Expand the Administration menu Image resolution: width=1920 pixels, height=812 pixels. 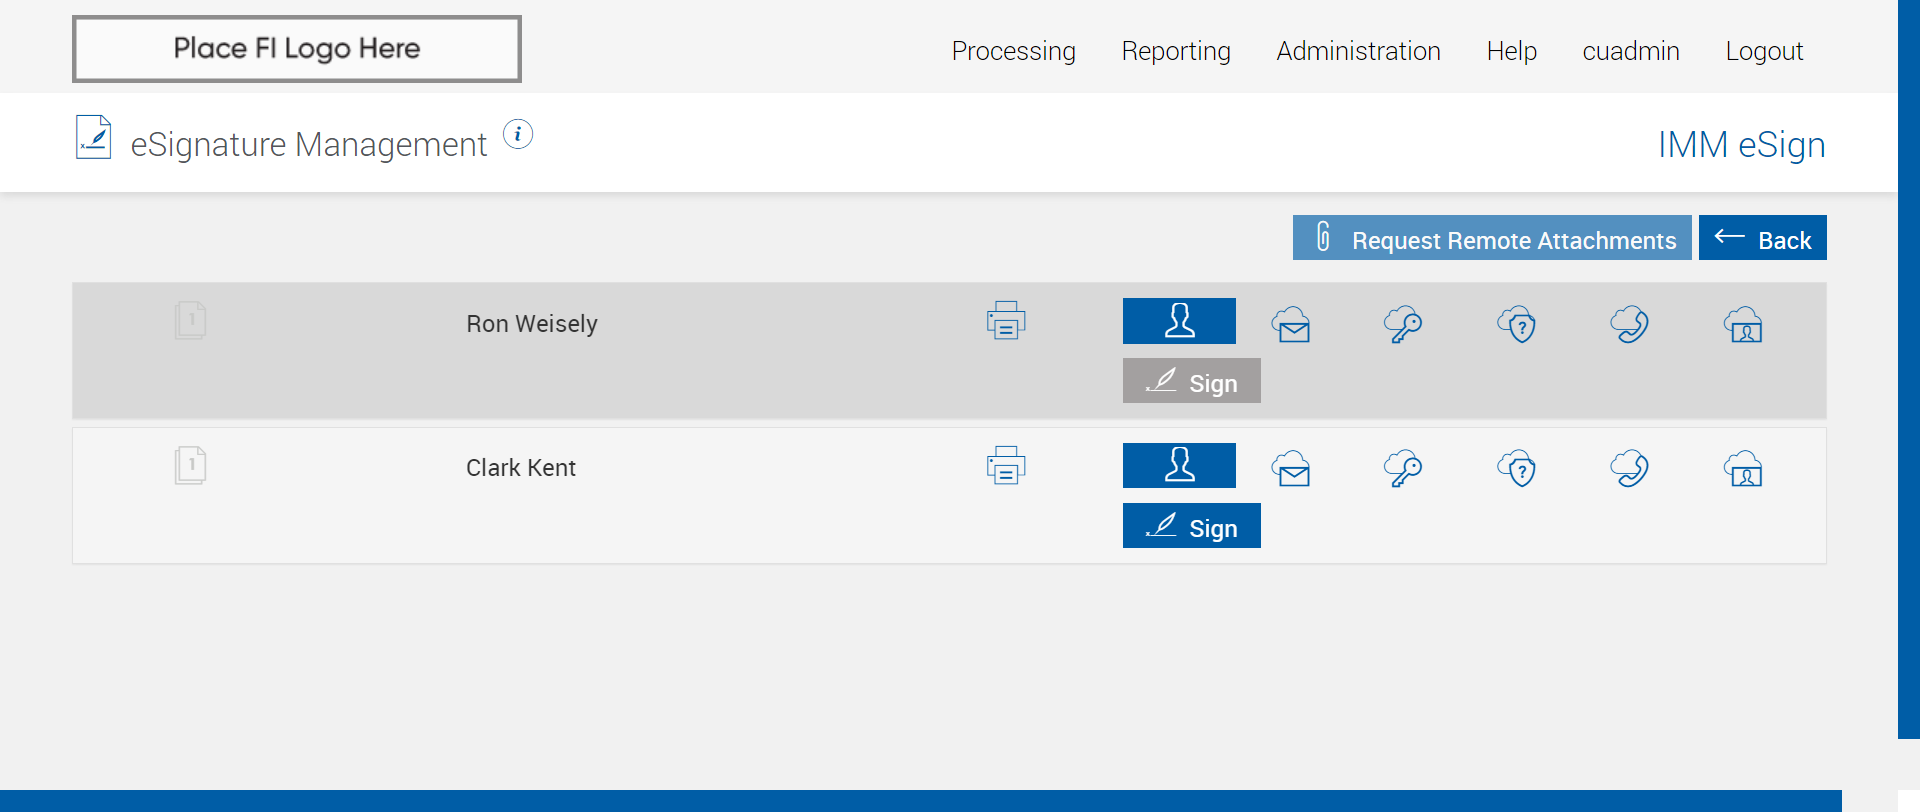coord(1358,51)
